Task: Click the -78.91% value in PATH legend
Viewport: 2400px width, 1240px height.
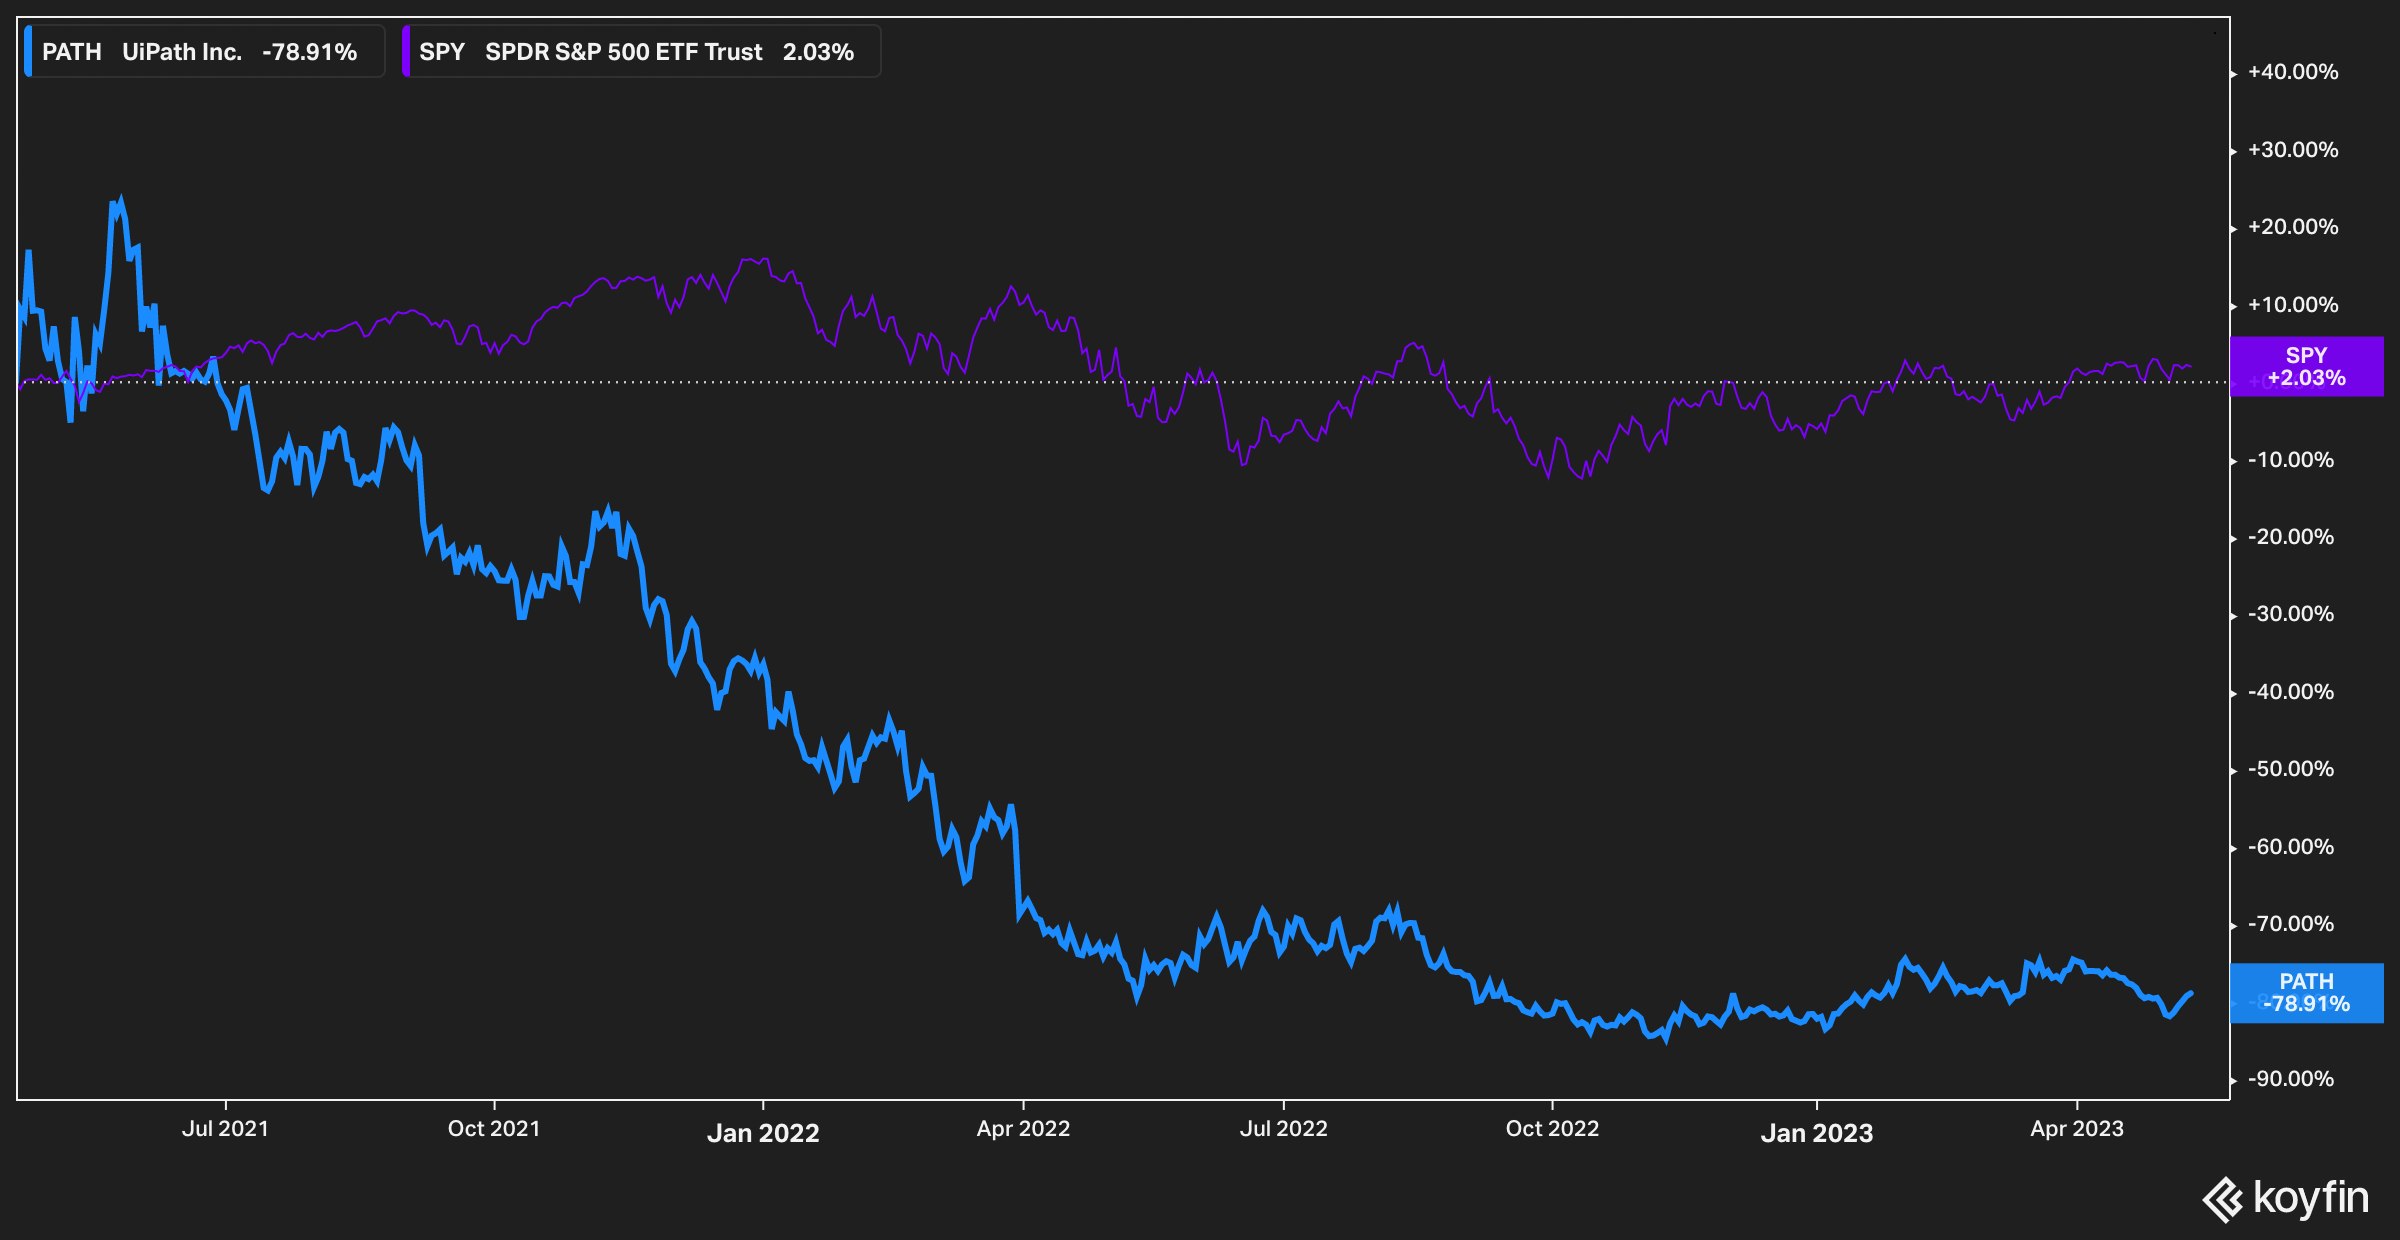Action: click(x=310, y=52)
